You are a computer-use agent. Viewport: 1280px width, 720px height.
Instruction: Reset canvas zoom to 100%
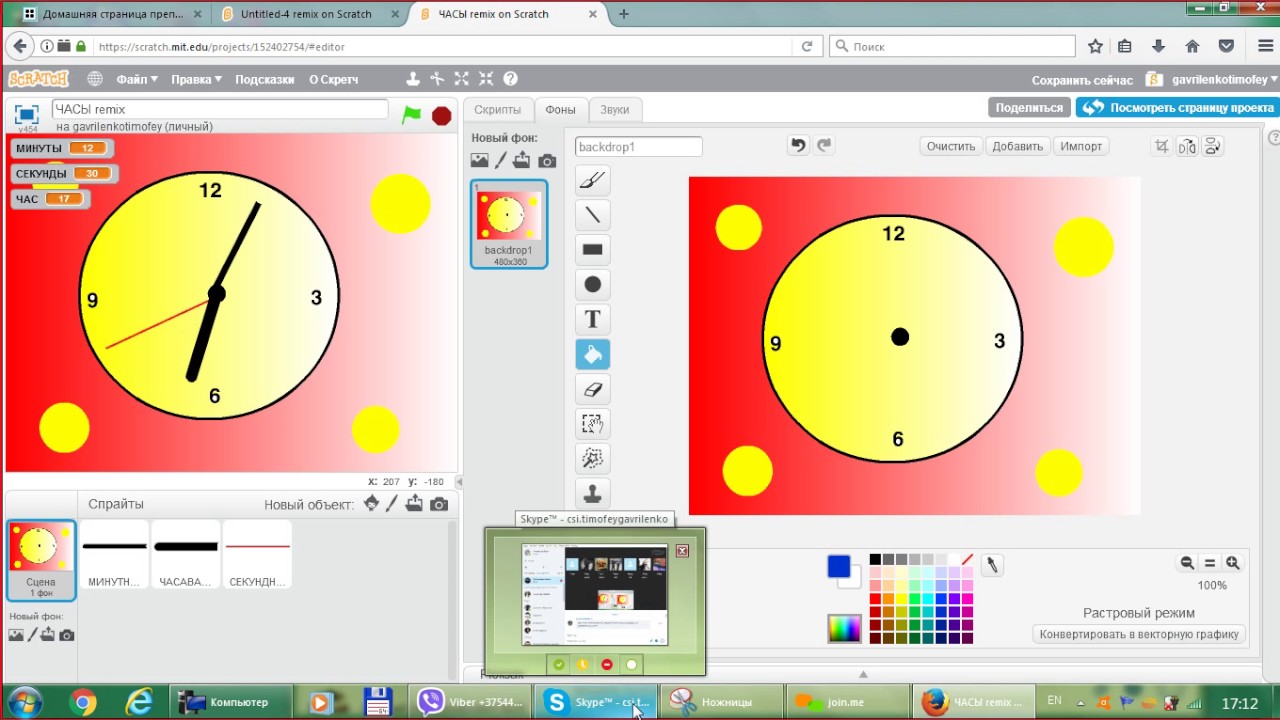click(x=1210, y=564)
